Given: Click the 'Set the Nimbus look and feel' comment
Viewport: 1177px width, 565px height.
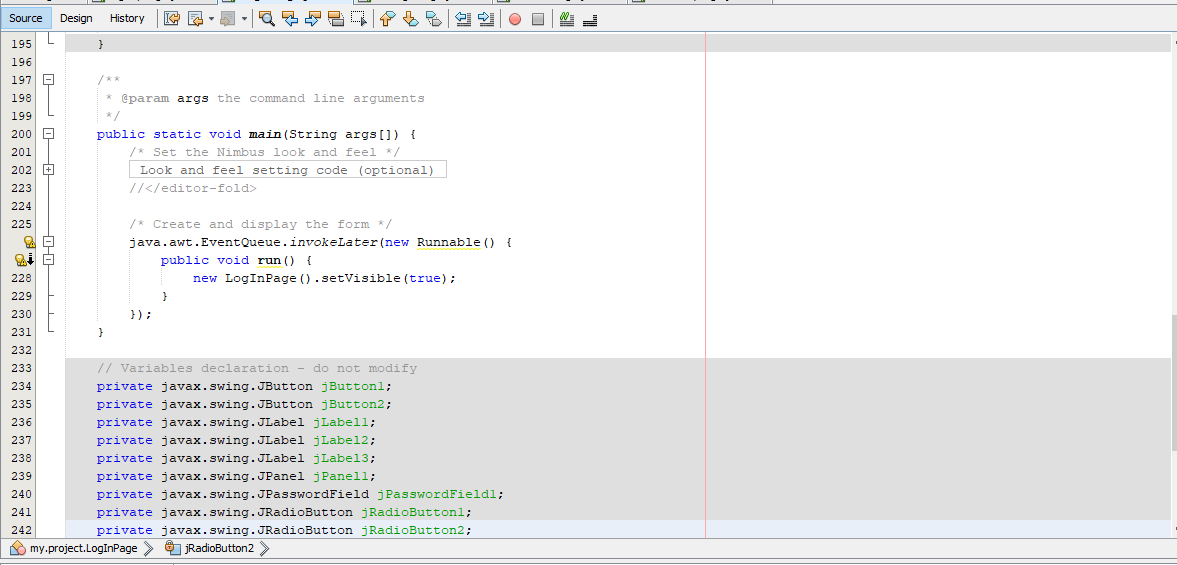Looking at the screenshot, I should click(265, 152).
